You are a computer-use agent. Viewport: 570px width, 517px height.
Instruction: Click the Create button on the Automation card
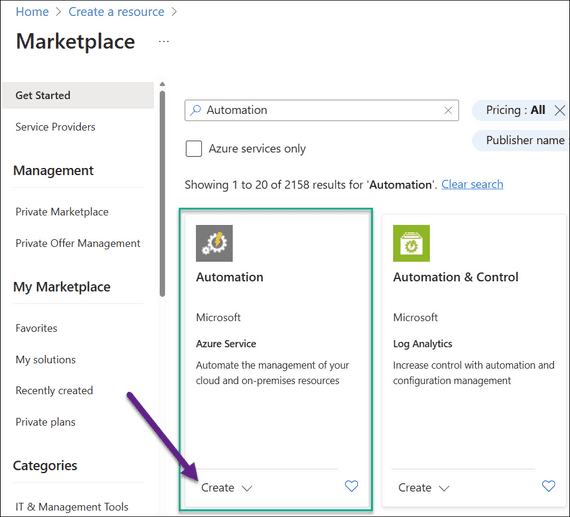(x=218, y=488)
